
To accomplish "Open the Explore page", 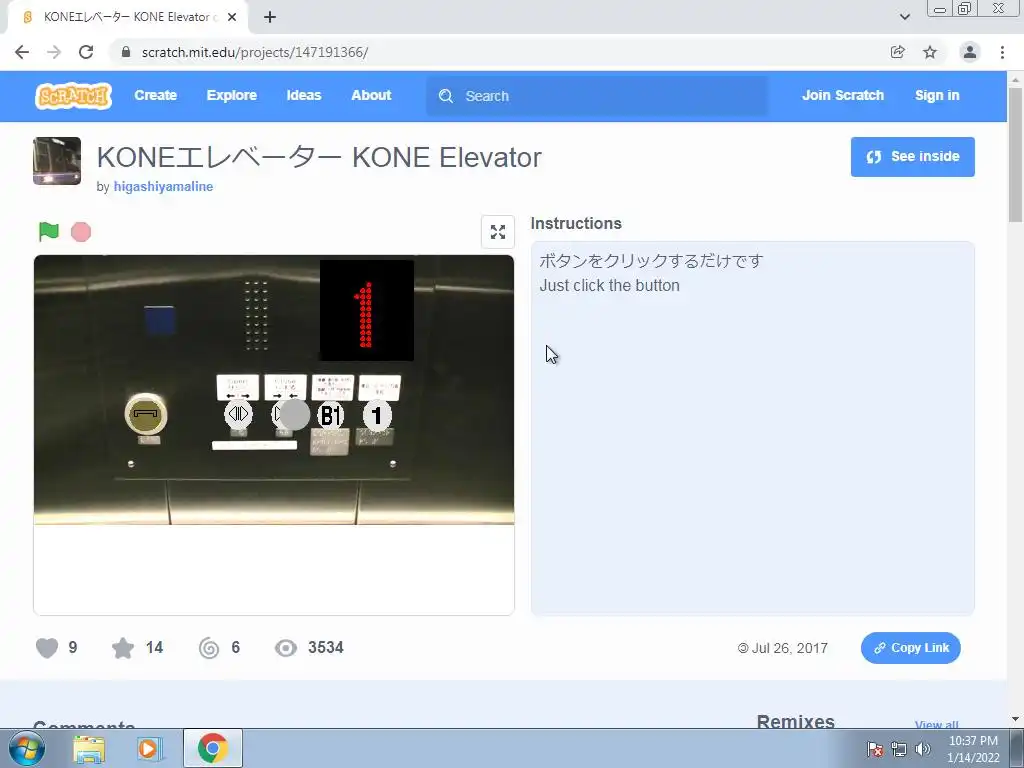I will pos(232,95).
